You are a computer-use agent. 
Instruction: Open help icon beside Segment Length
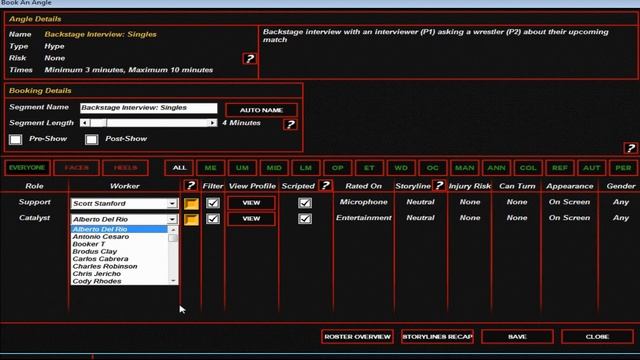point(290,124)
